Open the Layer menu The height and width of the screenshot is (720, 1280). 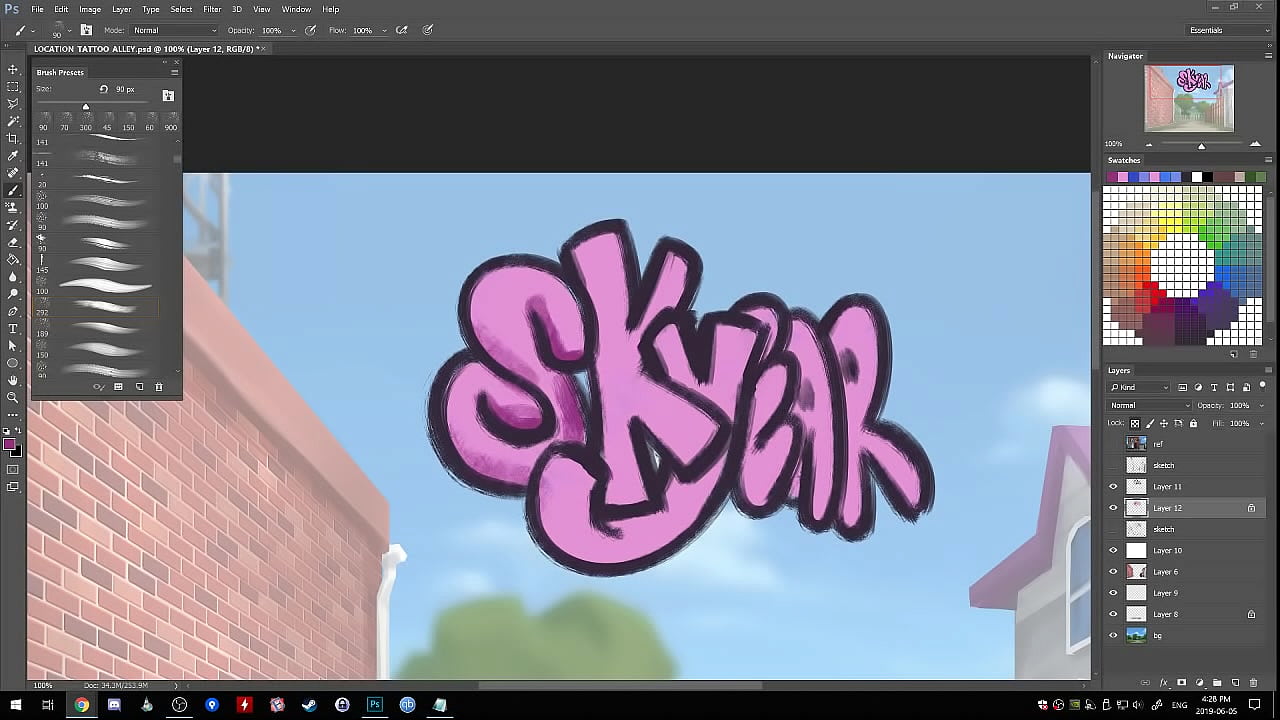pos(121,9)
